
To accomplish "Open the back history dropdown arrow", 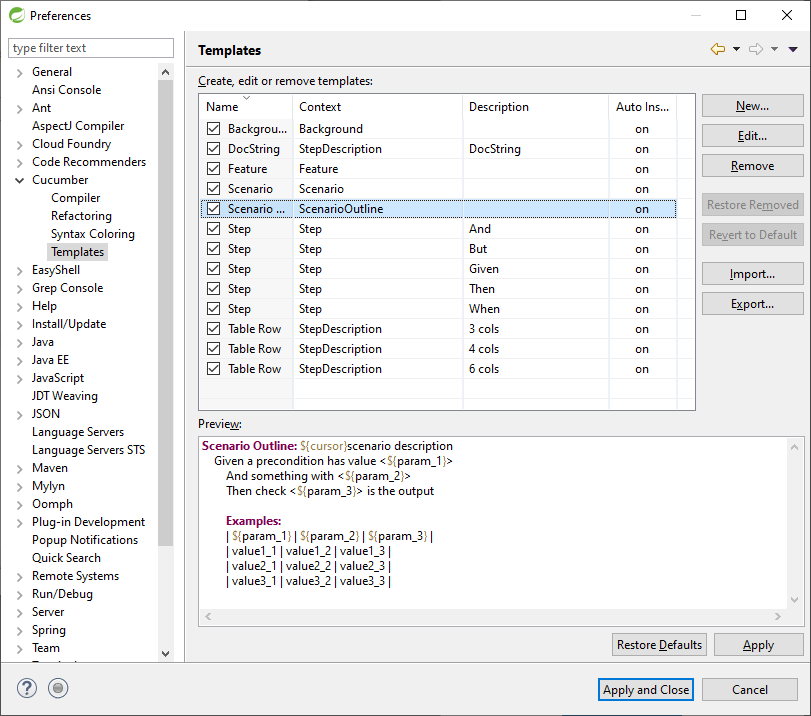I will pos(736,49).
